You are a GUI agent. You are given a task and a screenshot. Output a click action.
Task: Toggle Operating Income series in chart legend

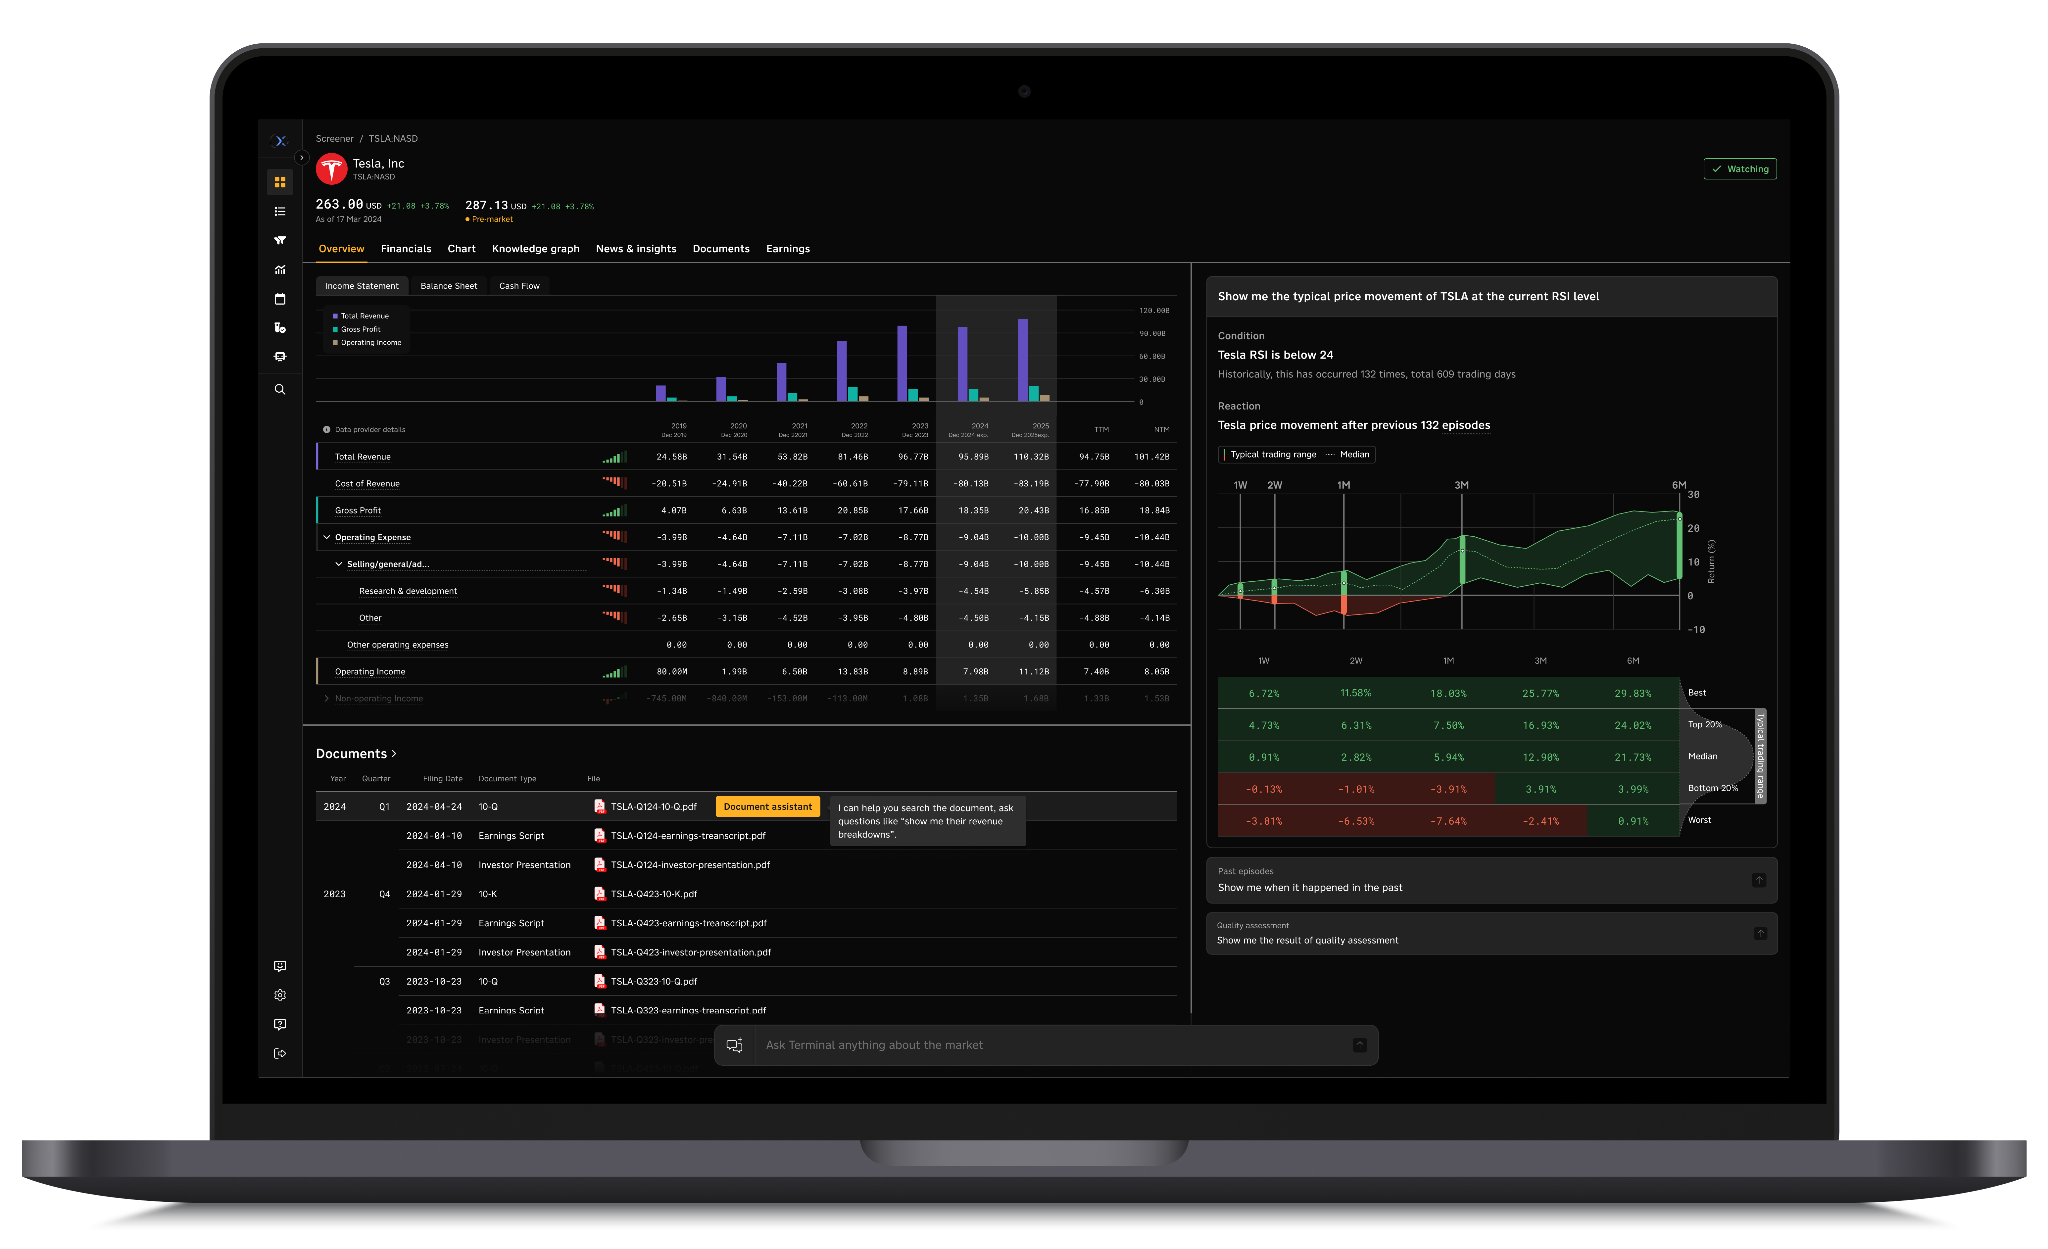coord(367,342)
